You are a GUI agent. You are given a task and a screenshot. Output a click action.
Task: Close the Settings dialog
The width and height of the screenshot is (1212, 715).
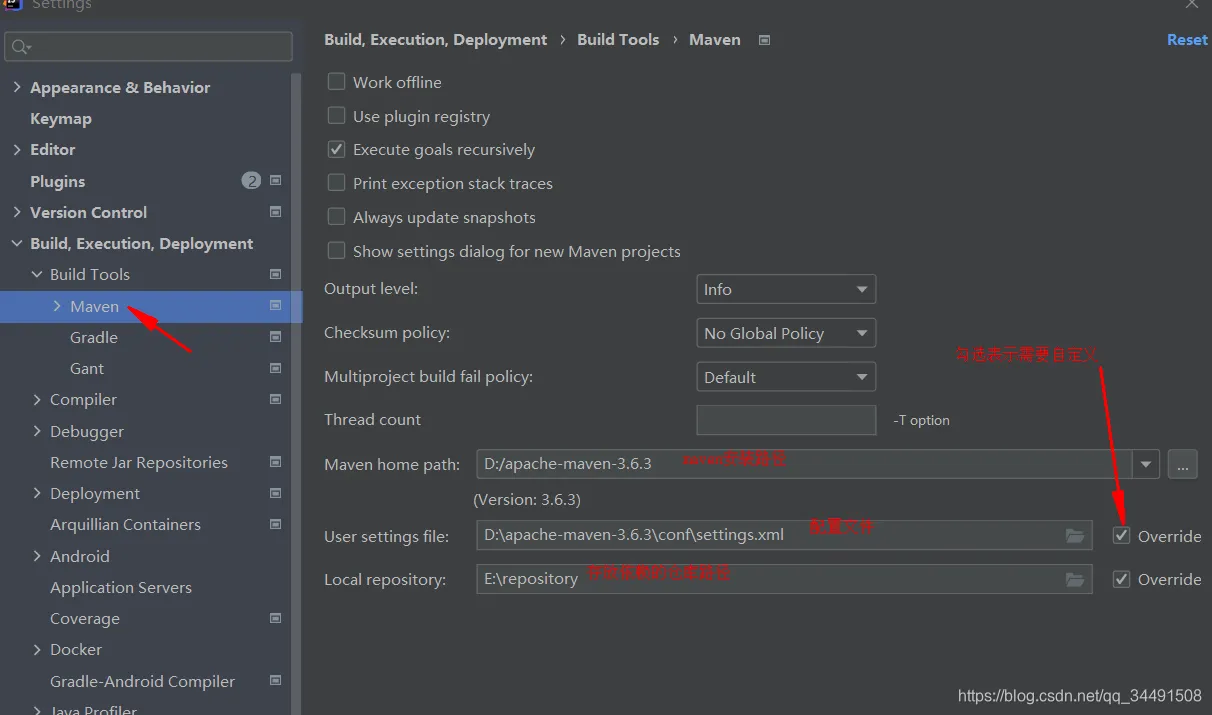1191,4
